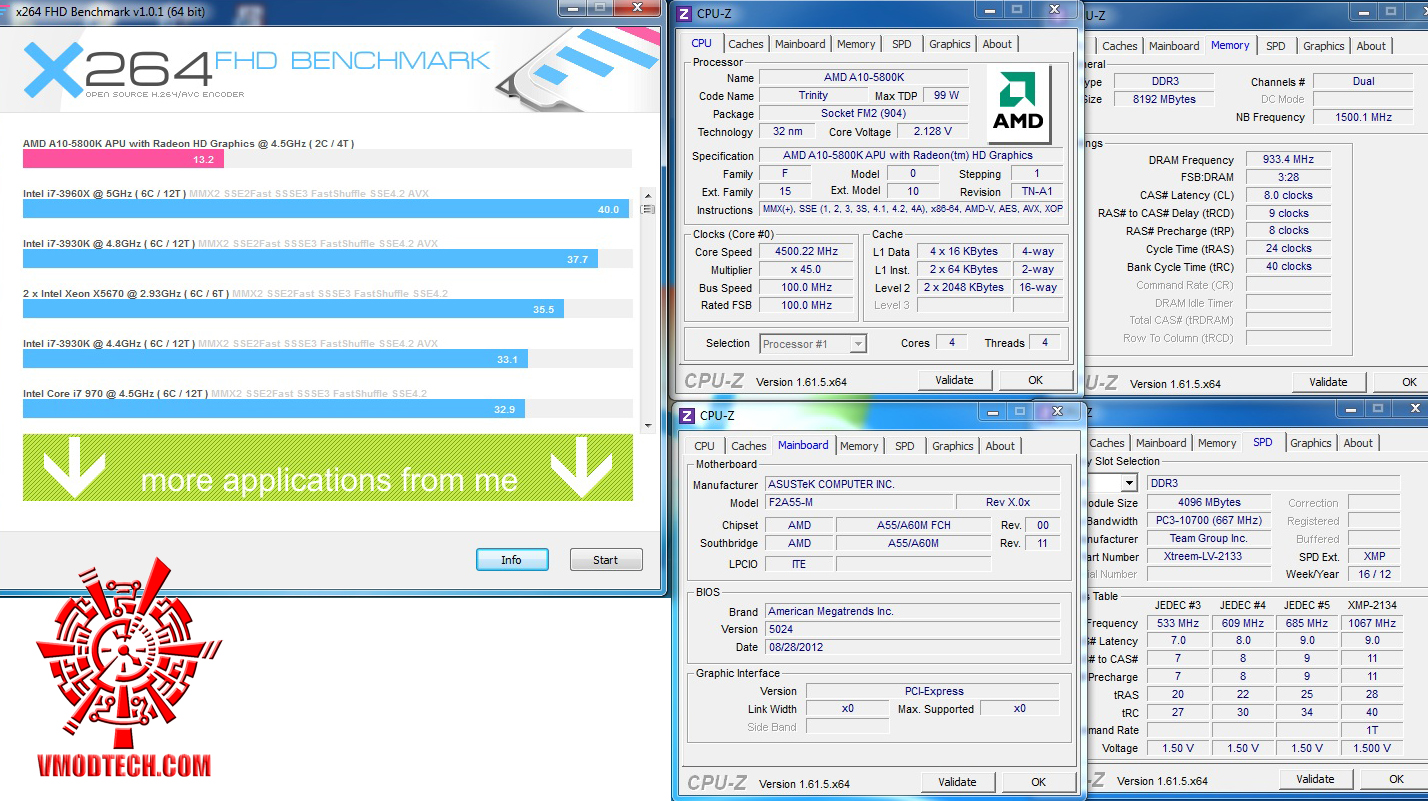Click the Max Bandwidth value 'PC3-10700 (667 MHz)'
Viewport: 1428px width, 801px height.
point(1208,521)
